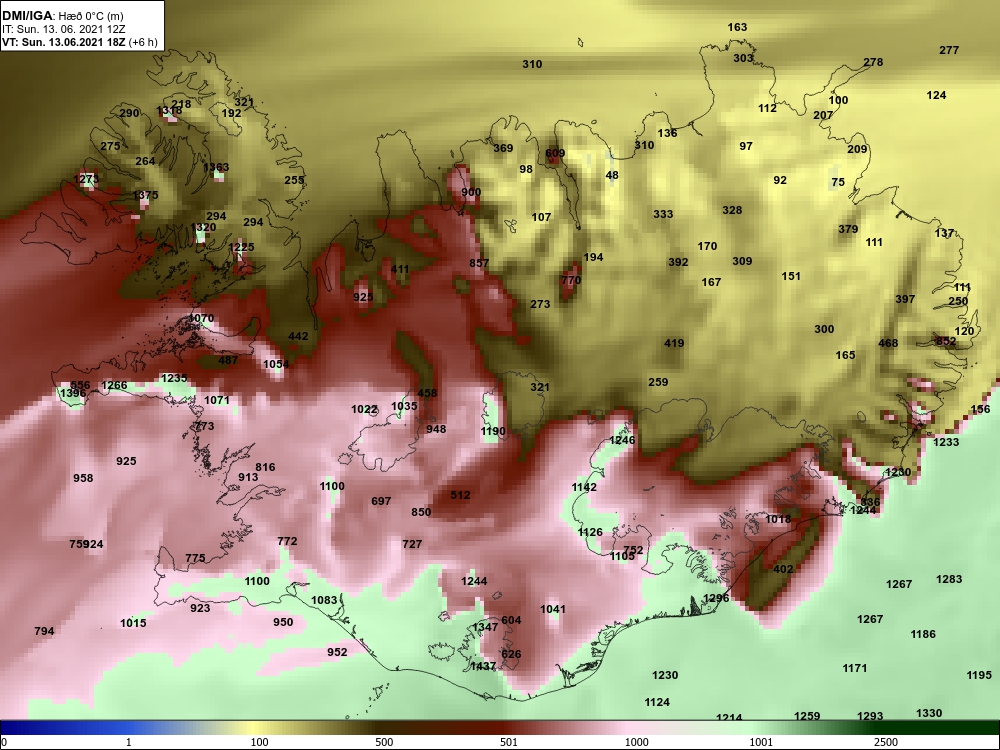Click the map value '1142'

tap(584, 487)
